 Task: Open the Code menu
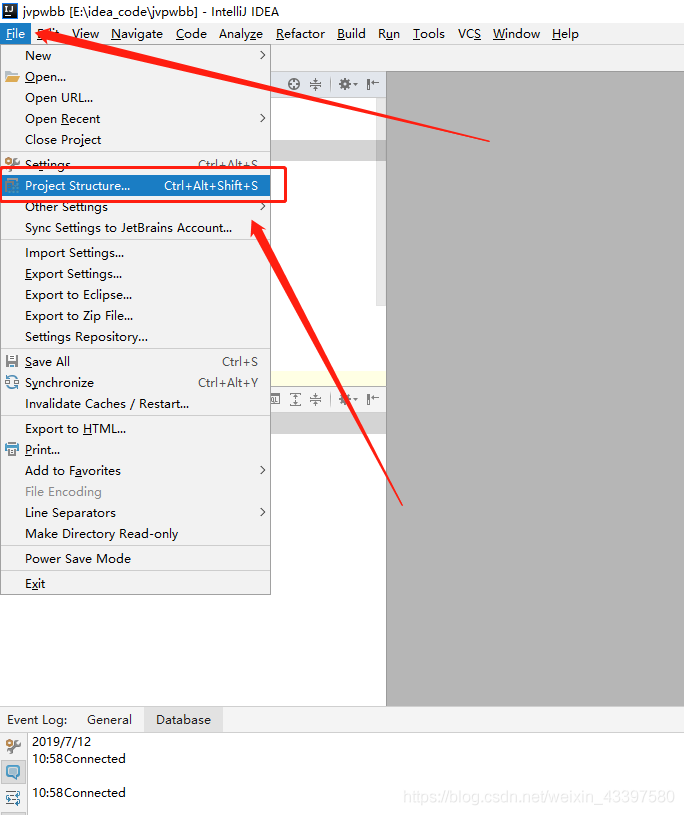click(191, 34)
